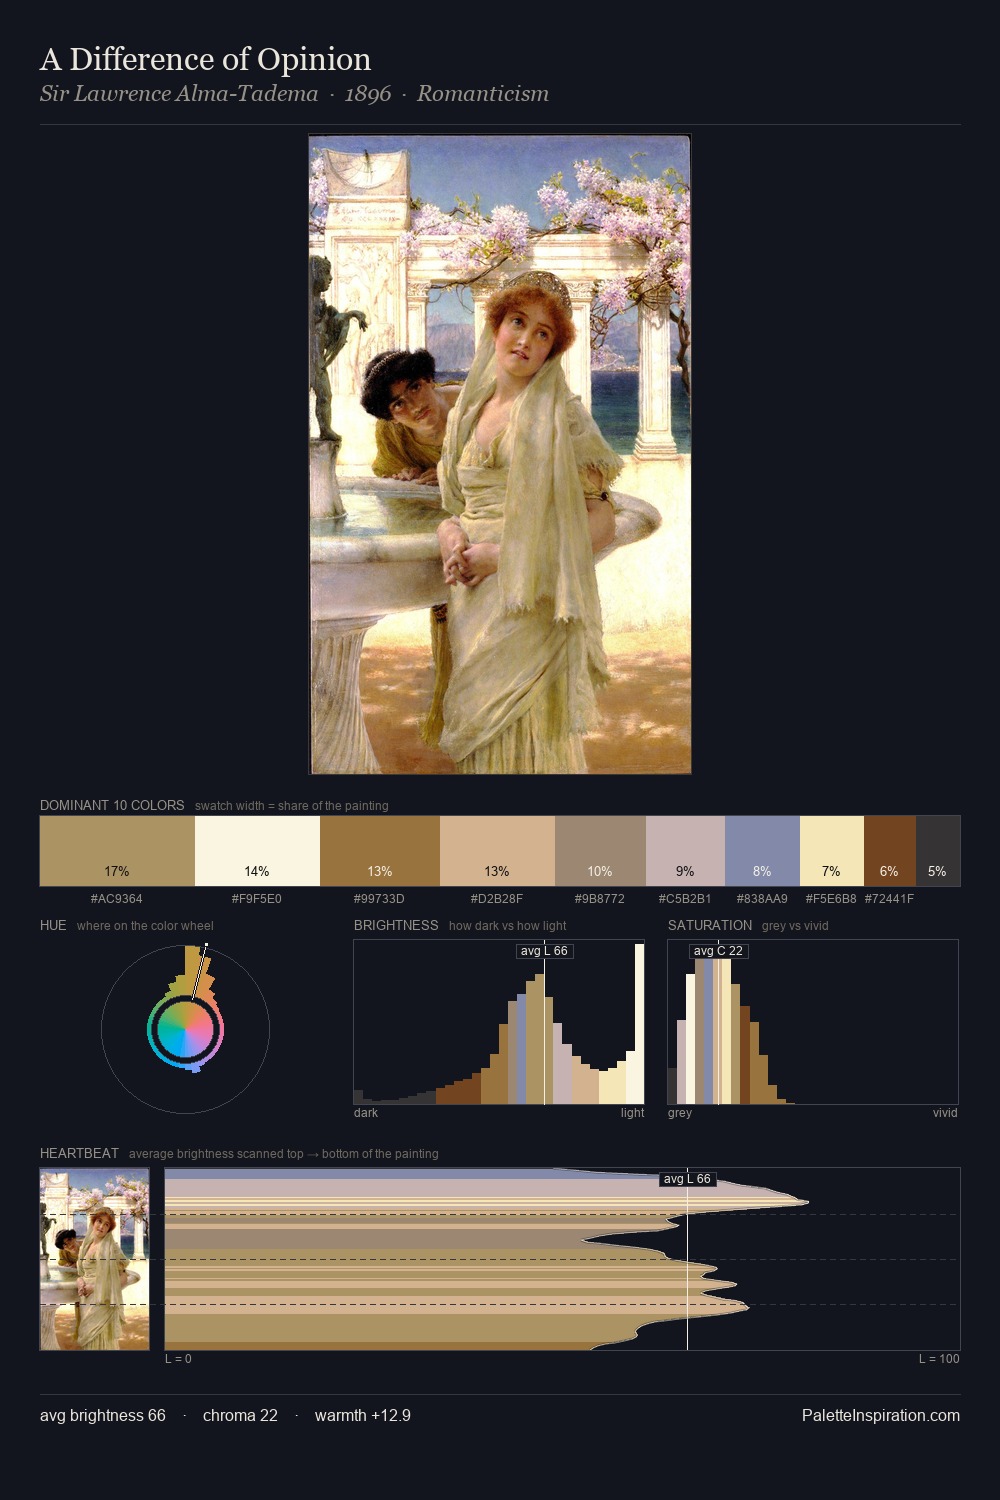
Task: Click the PaletteInspiration.com link
Action: pyautogui.click(x=881, y=1415)
